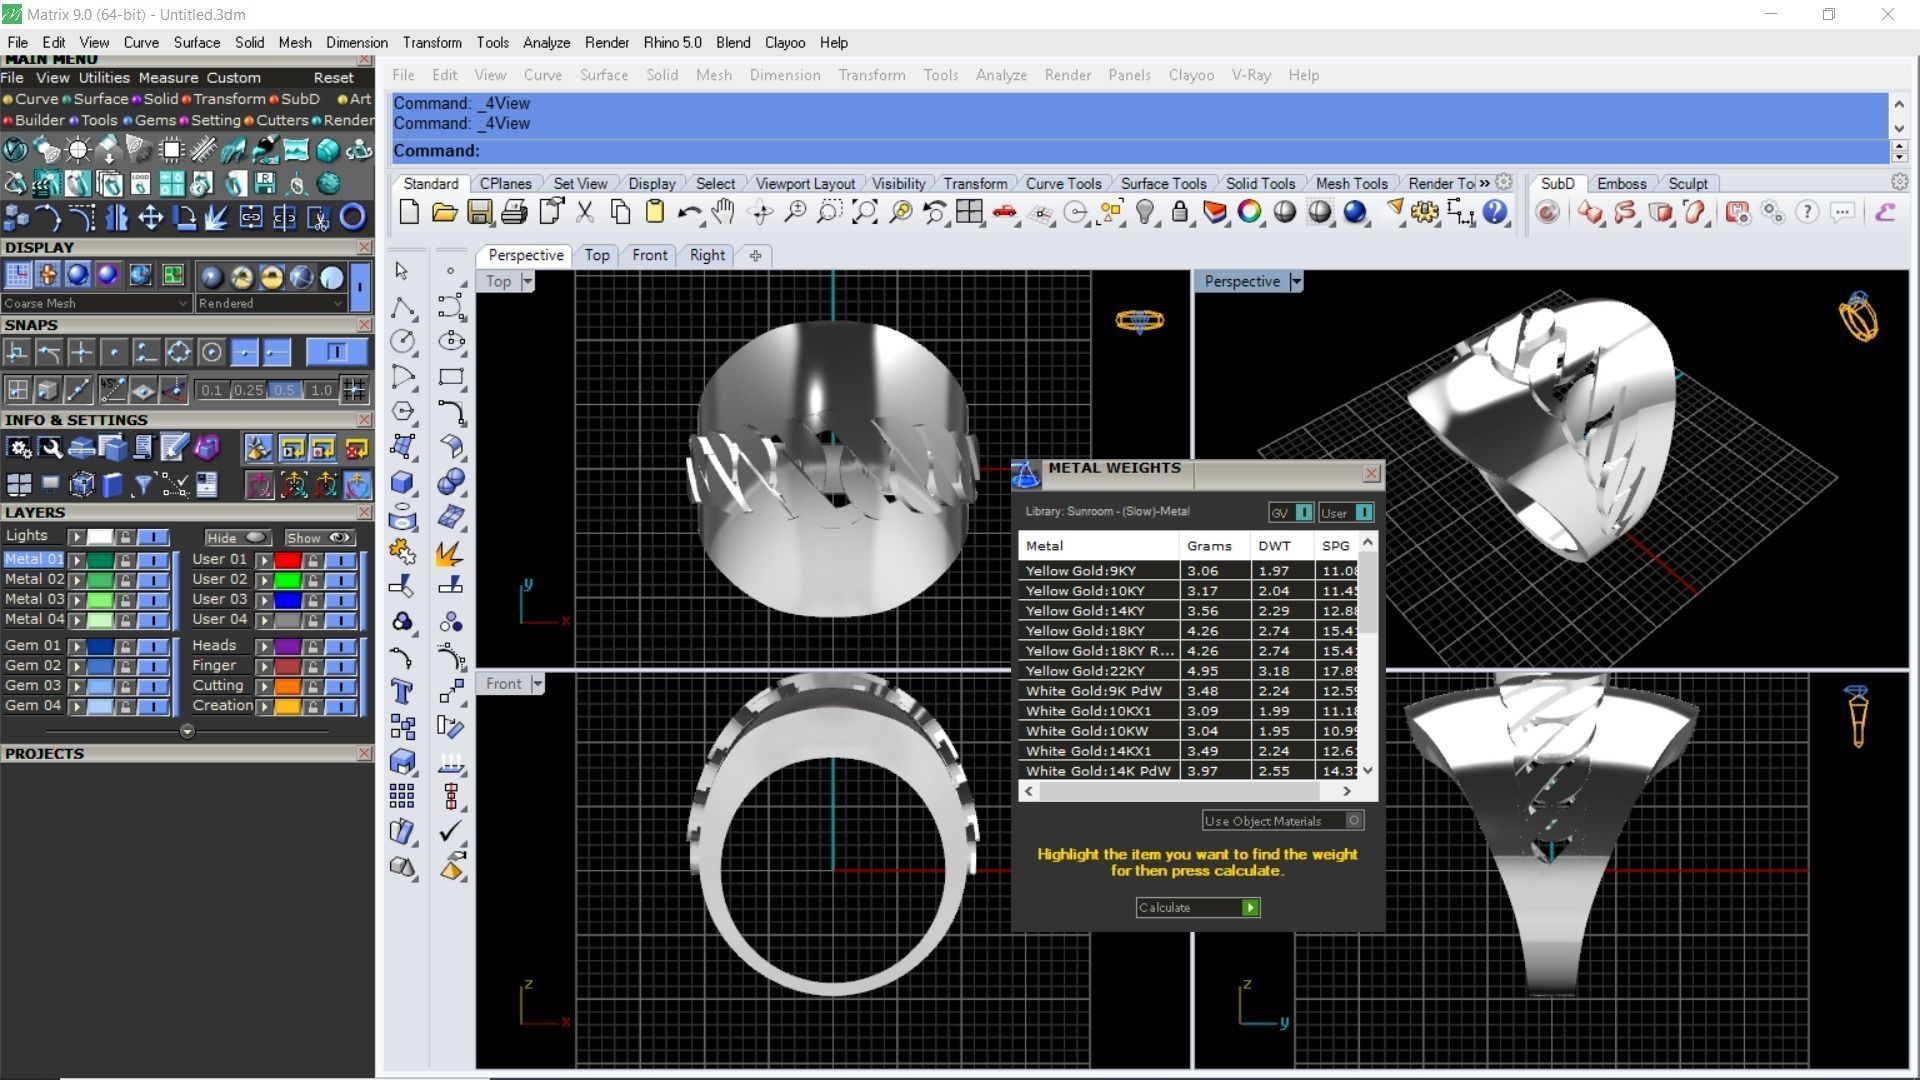Select Yellow Gold:14KY row in table

pyautogui.click(x=1190, y=611)
